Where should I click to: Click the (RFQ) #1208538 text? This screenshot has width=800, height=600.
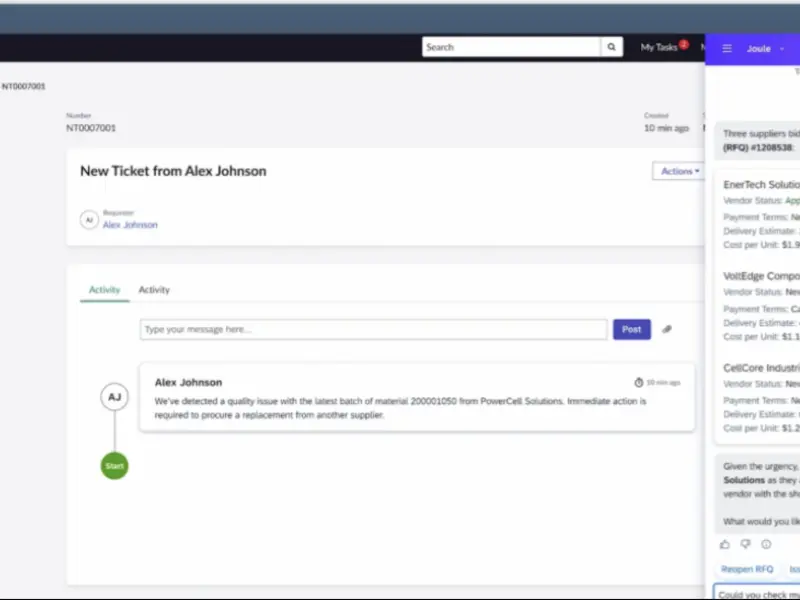[x=758, y=147]
